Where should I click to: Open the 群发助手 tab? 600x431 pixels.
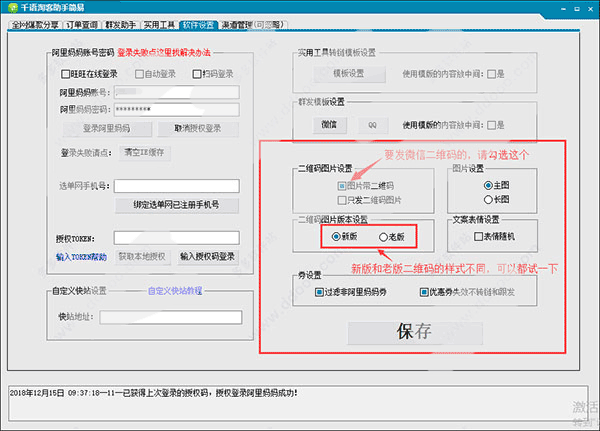120,25
